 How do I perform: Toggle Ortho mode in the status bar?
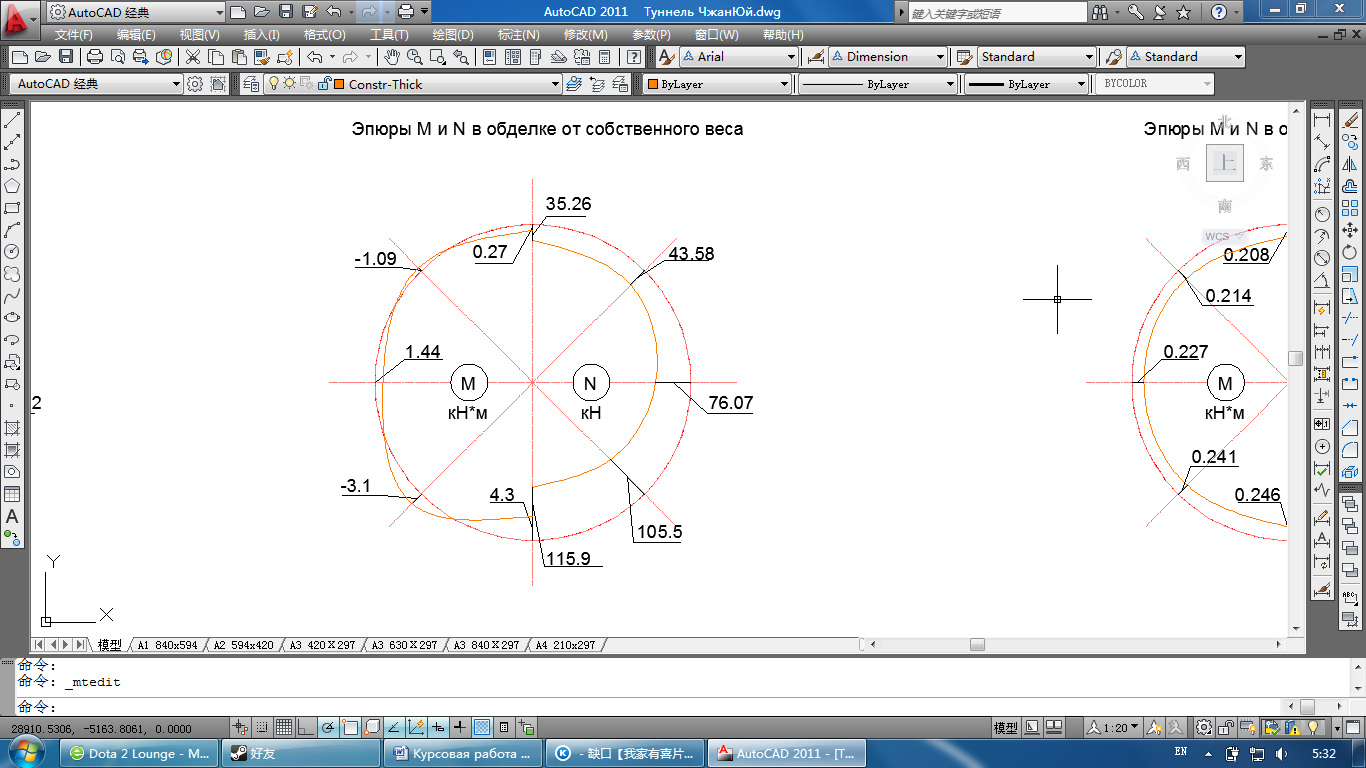tap(305, 727)
